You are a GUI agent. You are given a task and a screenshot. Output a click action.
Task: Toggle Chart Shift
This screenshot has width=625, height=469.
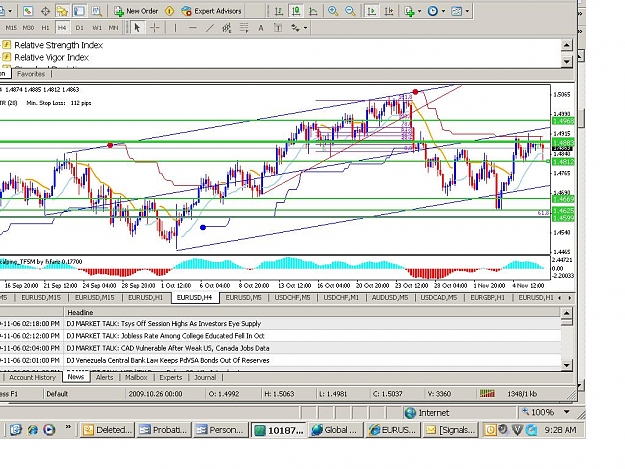point(389,11)
